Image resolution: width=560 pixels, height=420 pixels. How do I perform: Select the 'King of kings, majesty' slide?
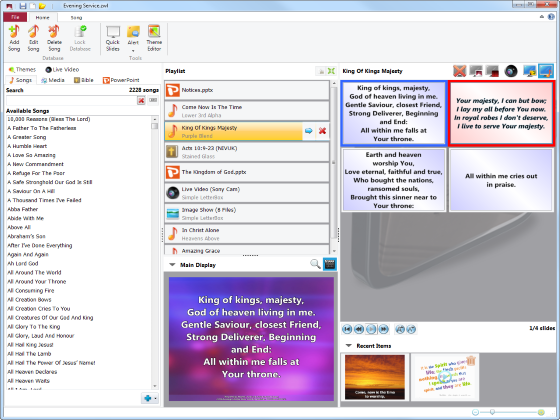[x=394, y=113]
